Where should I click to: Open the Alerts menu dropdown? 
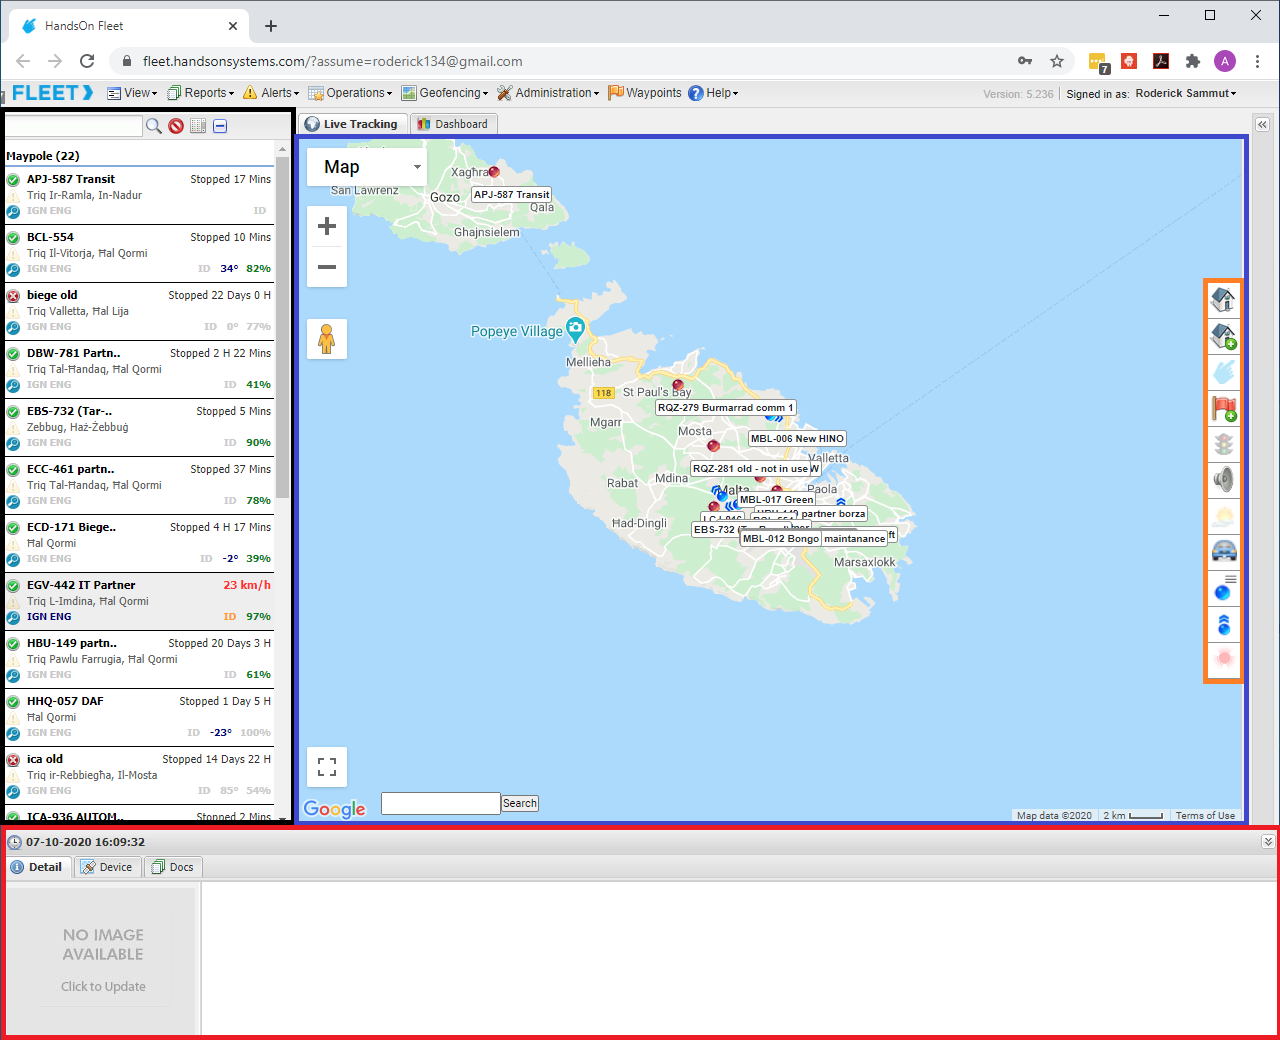[271, 93]
